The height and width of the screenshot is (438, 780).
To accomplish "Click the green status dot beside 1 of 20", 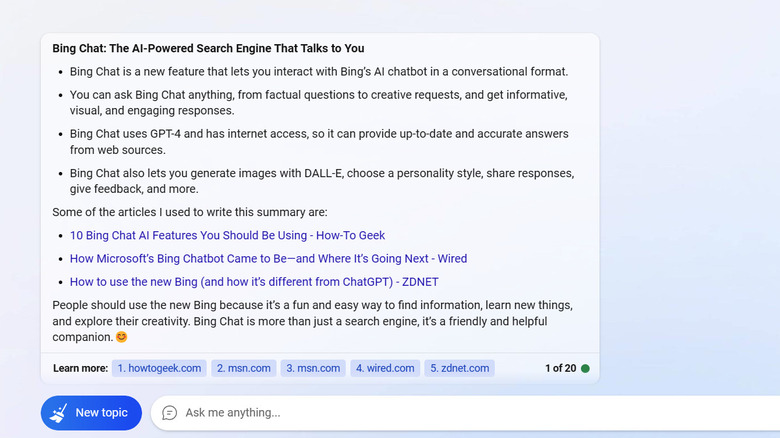I will [585, 368].
